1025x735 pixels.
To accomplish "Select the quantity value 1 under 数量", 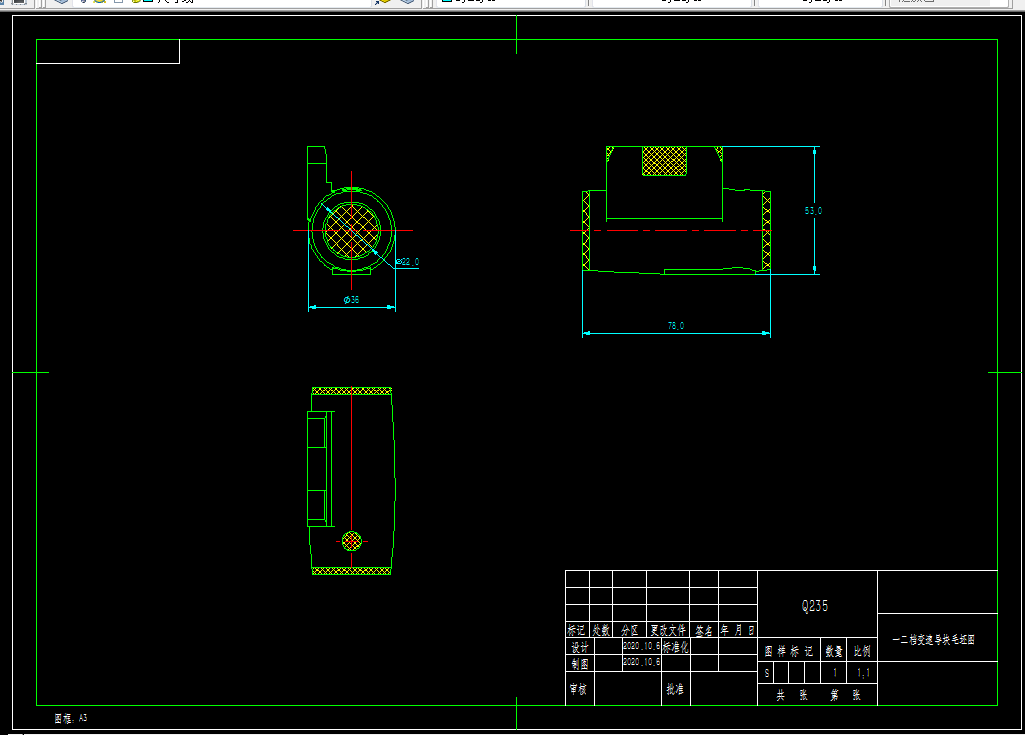I will coord(835,673).
